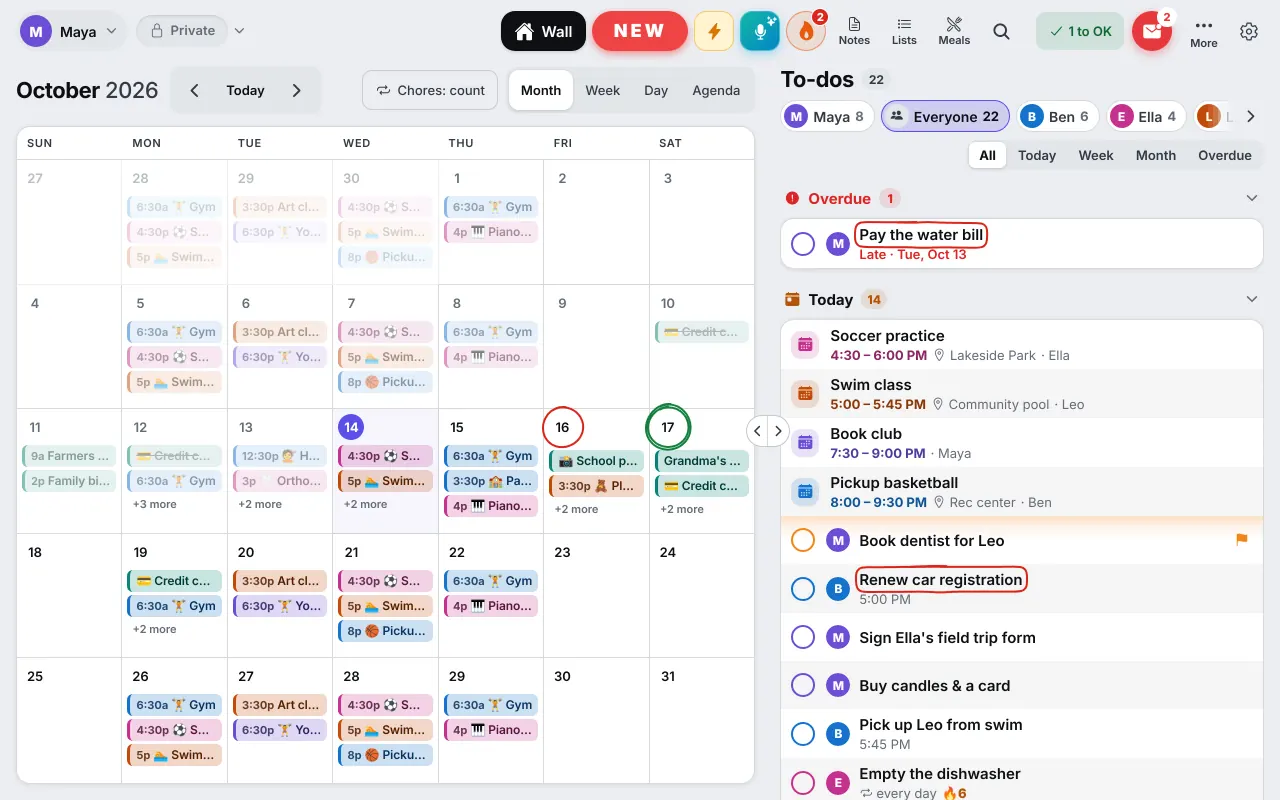
Task: Switch to the Month view tab
Action: [x=541, y=90]
